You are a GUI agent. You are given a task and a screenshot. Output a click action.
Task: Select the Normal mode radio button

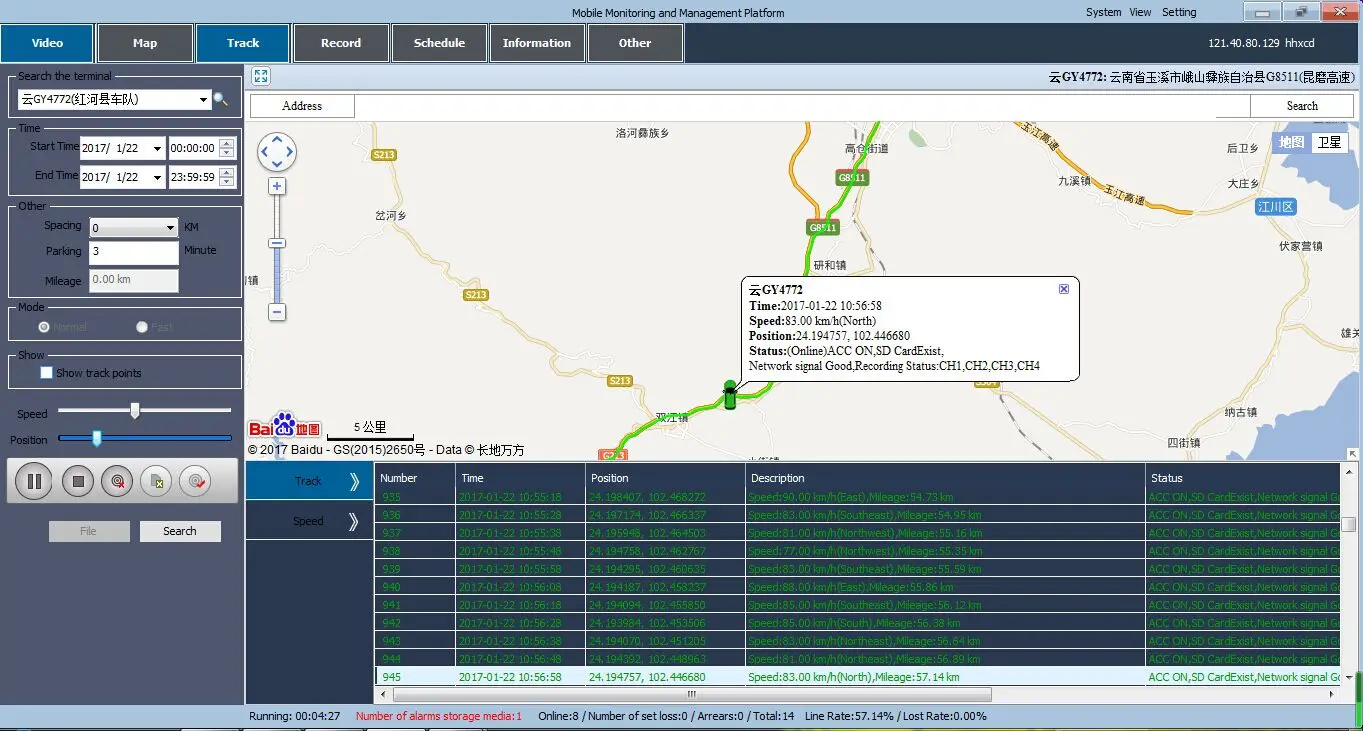tap(44, 327)
